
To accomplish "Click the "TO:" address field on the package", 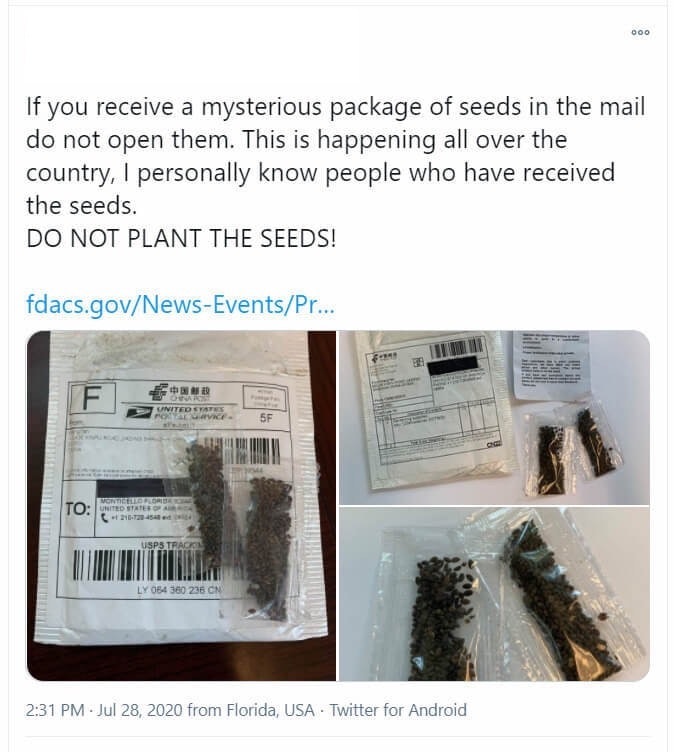I will tap(79, 509).
